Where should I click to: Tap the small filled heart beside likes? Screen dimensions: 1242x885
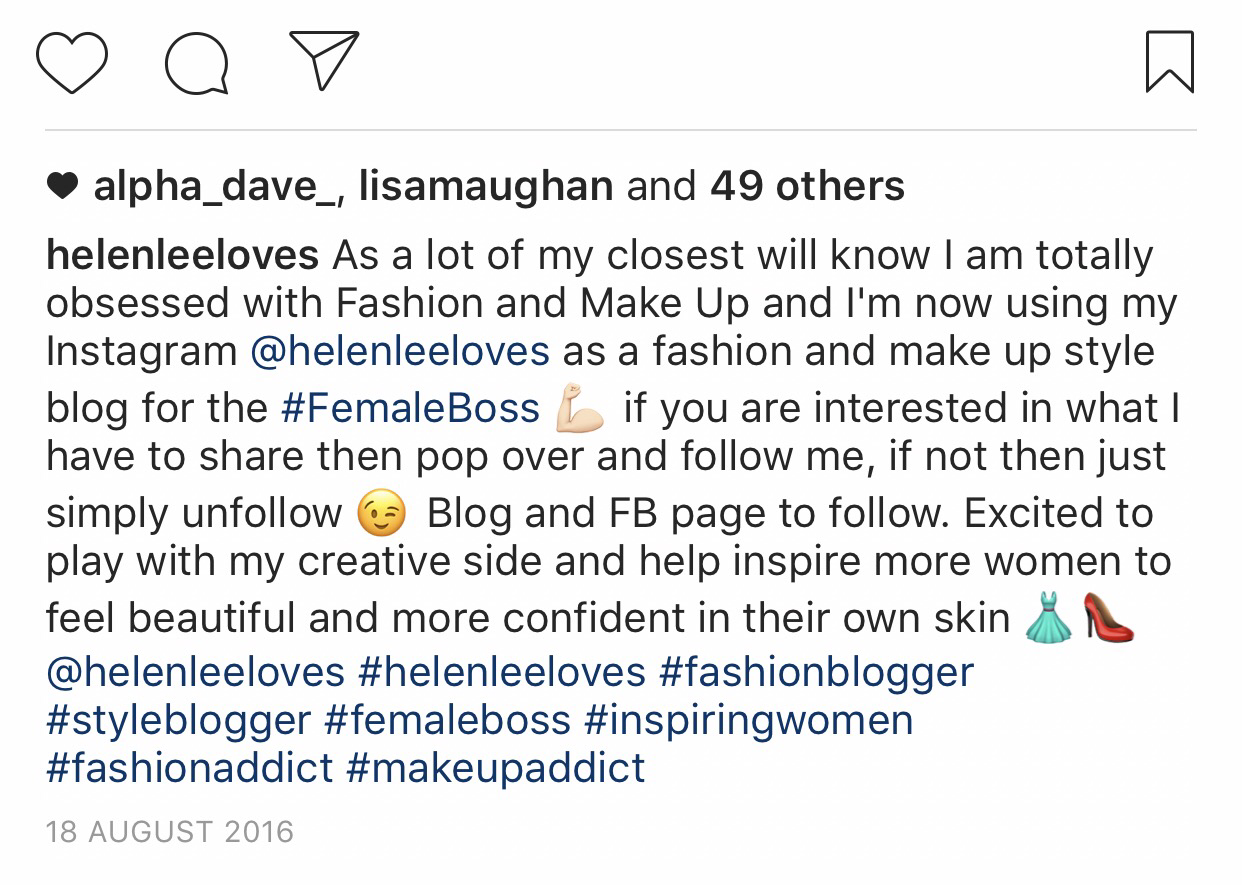63,187
